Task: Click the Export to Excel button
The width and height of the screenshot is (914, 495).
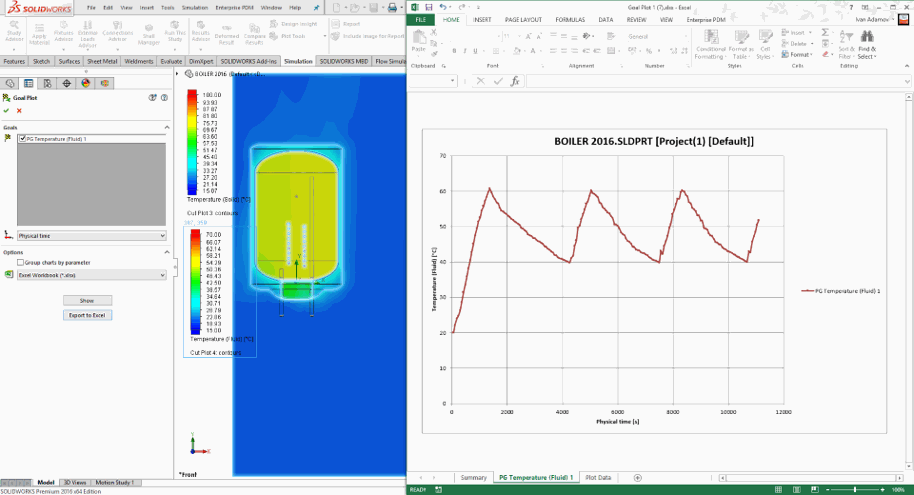Action: tap(87, 315)
